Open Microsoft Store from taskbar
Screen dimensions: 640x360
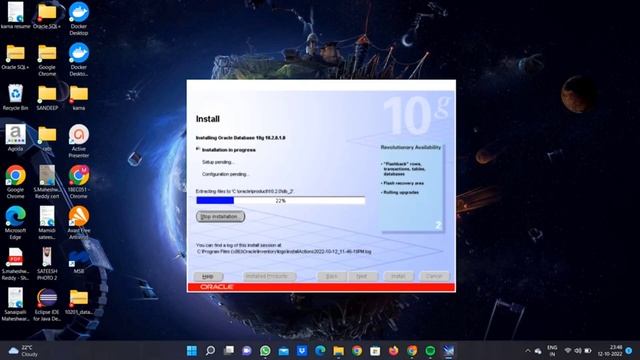click(375, 351)
